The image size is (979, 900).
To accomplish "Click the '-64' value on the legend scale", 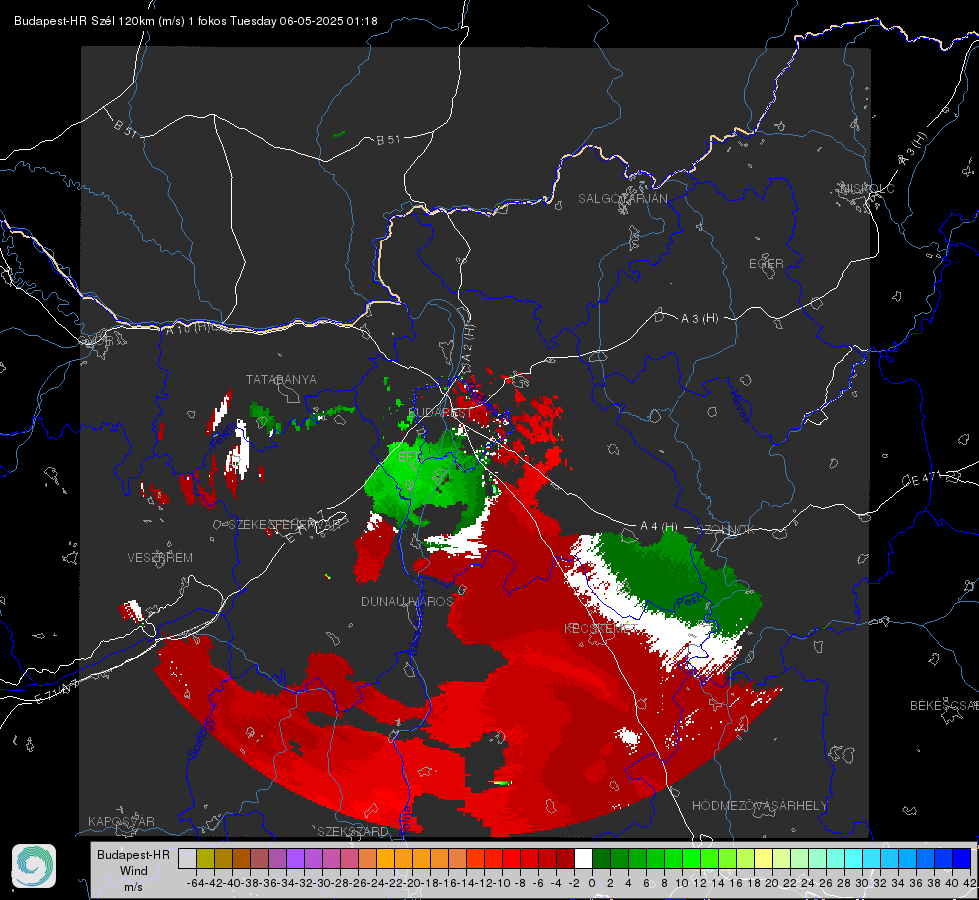I will tap(196, 883).
